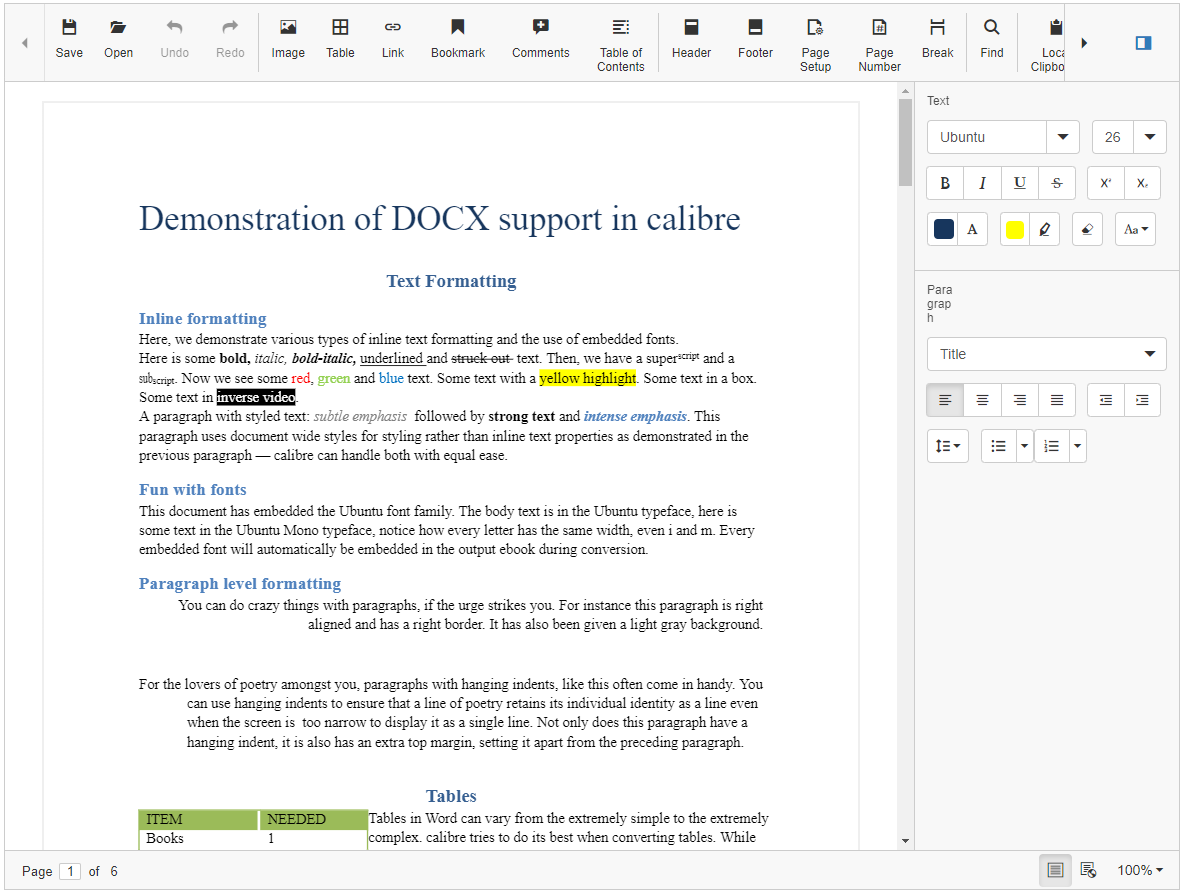Open the font size 26 dropdown
The image size is (1185, 896).
pyautogui.click(x=1149, y=137)
